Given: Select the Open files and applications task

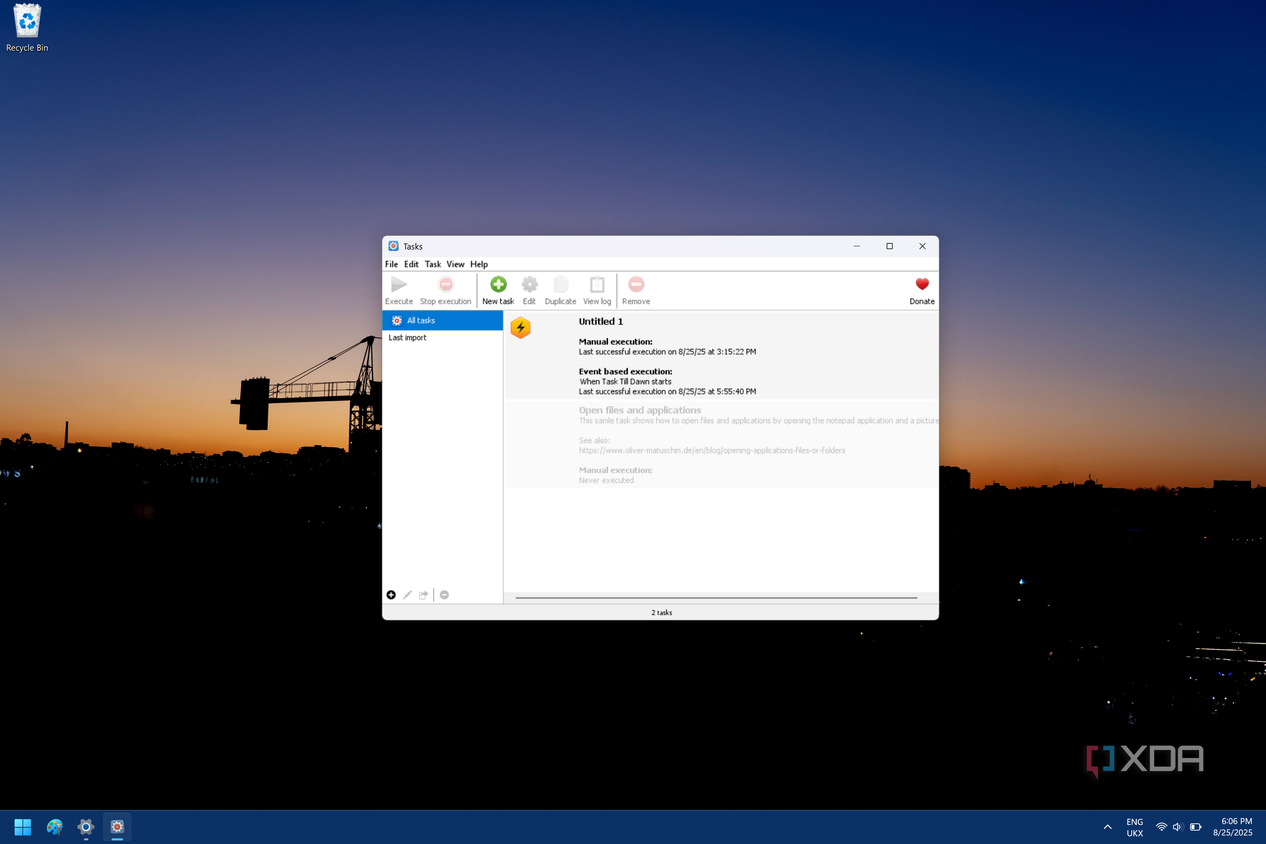Looking at the screenshot, I should [x=640, y=410].
